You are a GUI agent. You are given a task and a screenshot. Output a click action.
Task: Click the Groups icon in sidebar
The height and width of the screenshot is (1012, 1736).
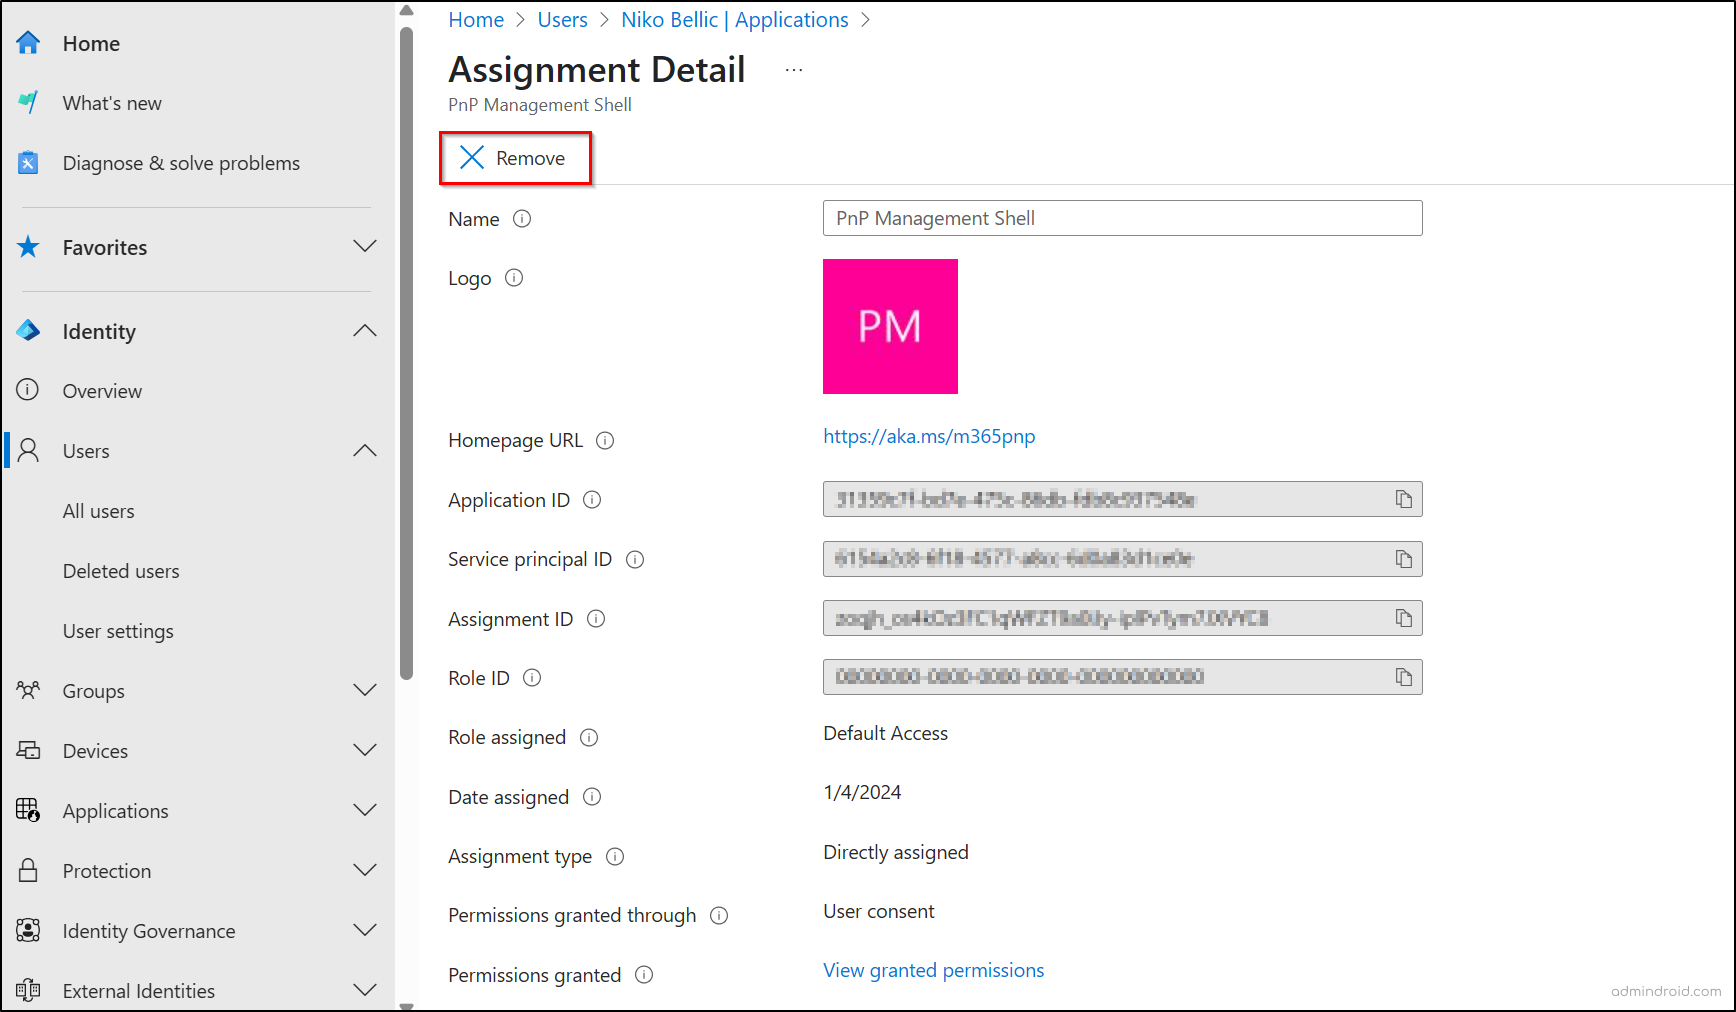pos(28,690)
